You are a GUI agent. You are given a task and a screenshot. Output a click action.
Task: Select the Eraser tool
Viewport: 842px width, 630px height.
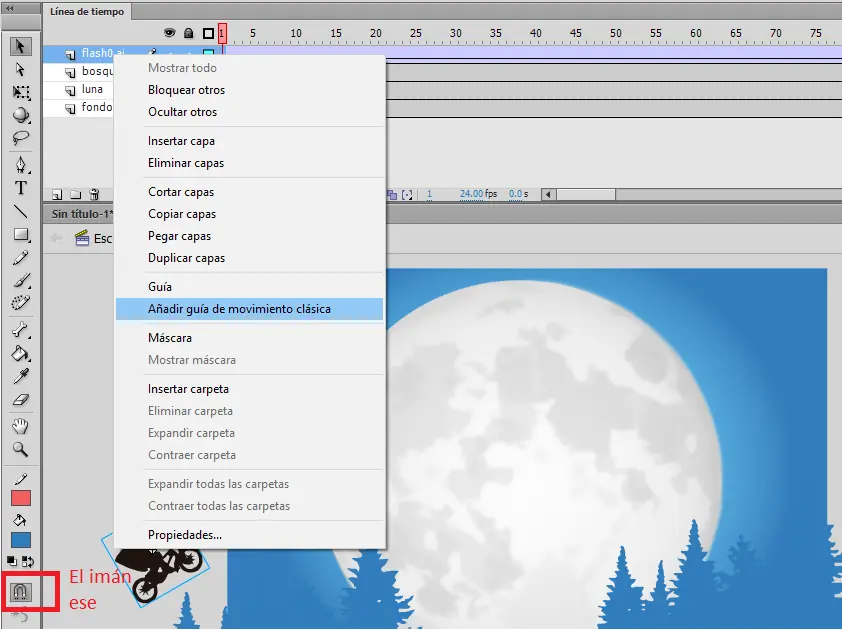pyautogui.click(x=20, y=400)
